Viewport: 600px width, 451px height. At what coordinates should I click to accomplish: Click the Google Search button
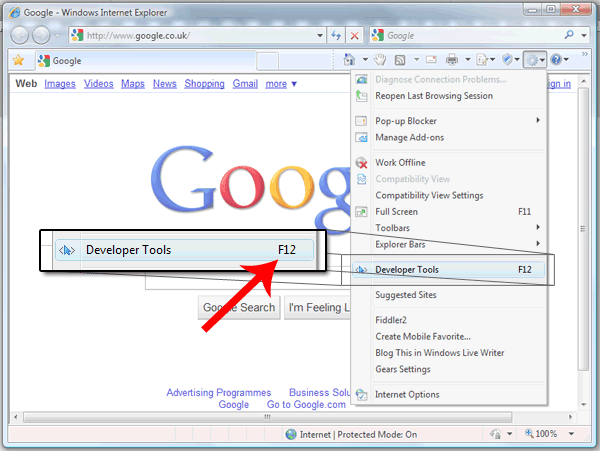pyautogui.click(x=239, y=307)
